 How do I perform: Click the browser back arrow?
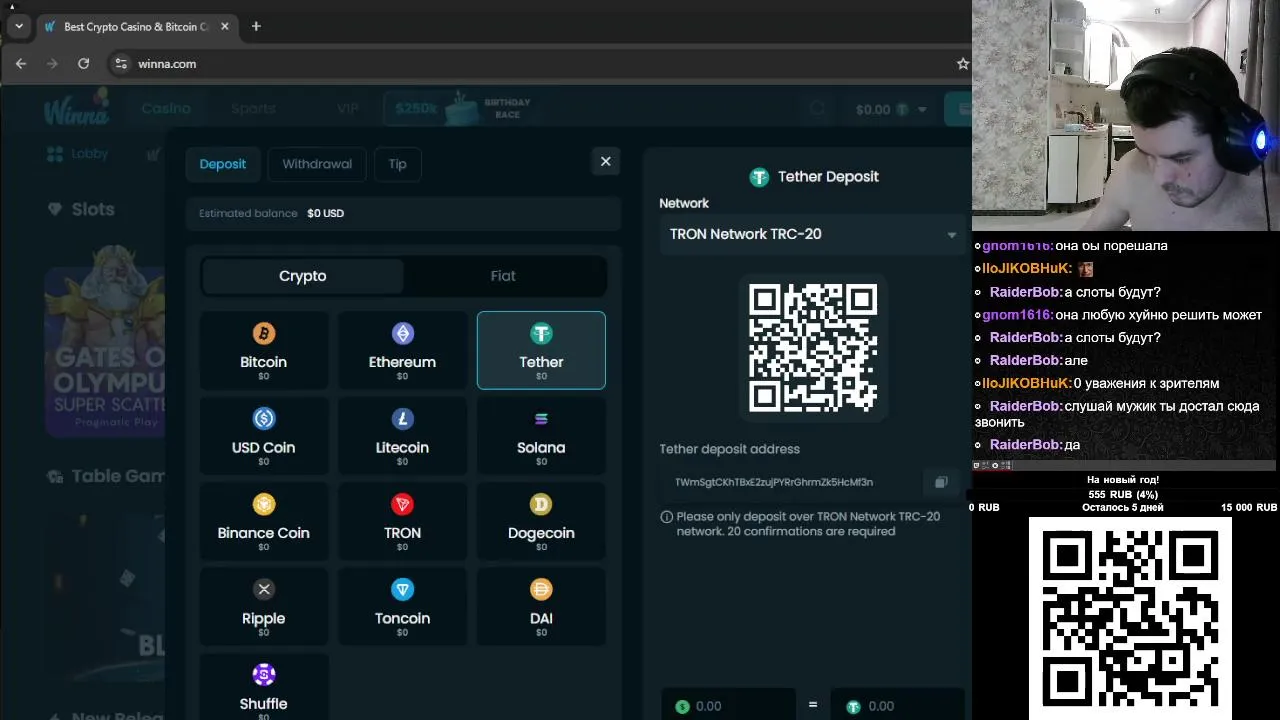tap(21, 63)
